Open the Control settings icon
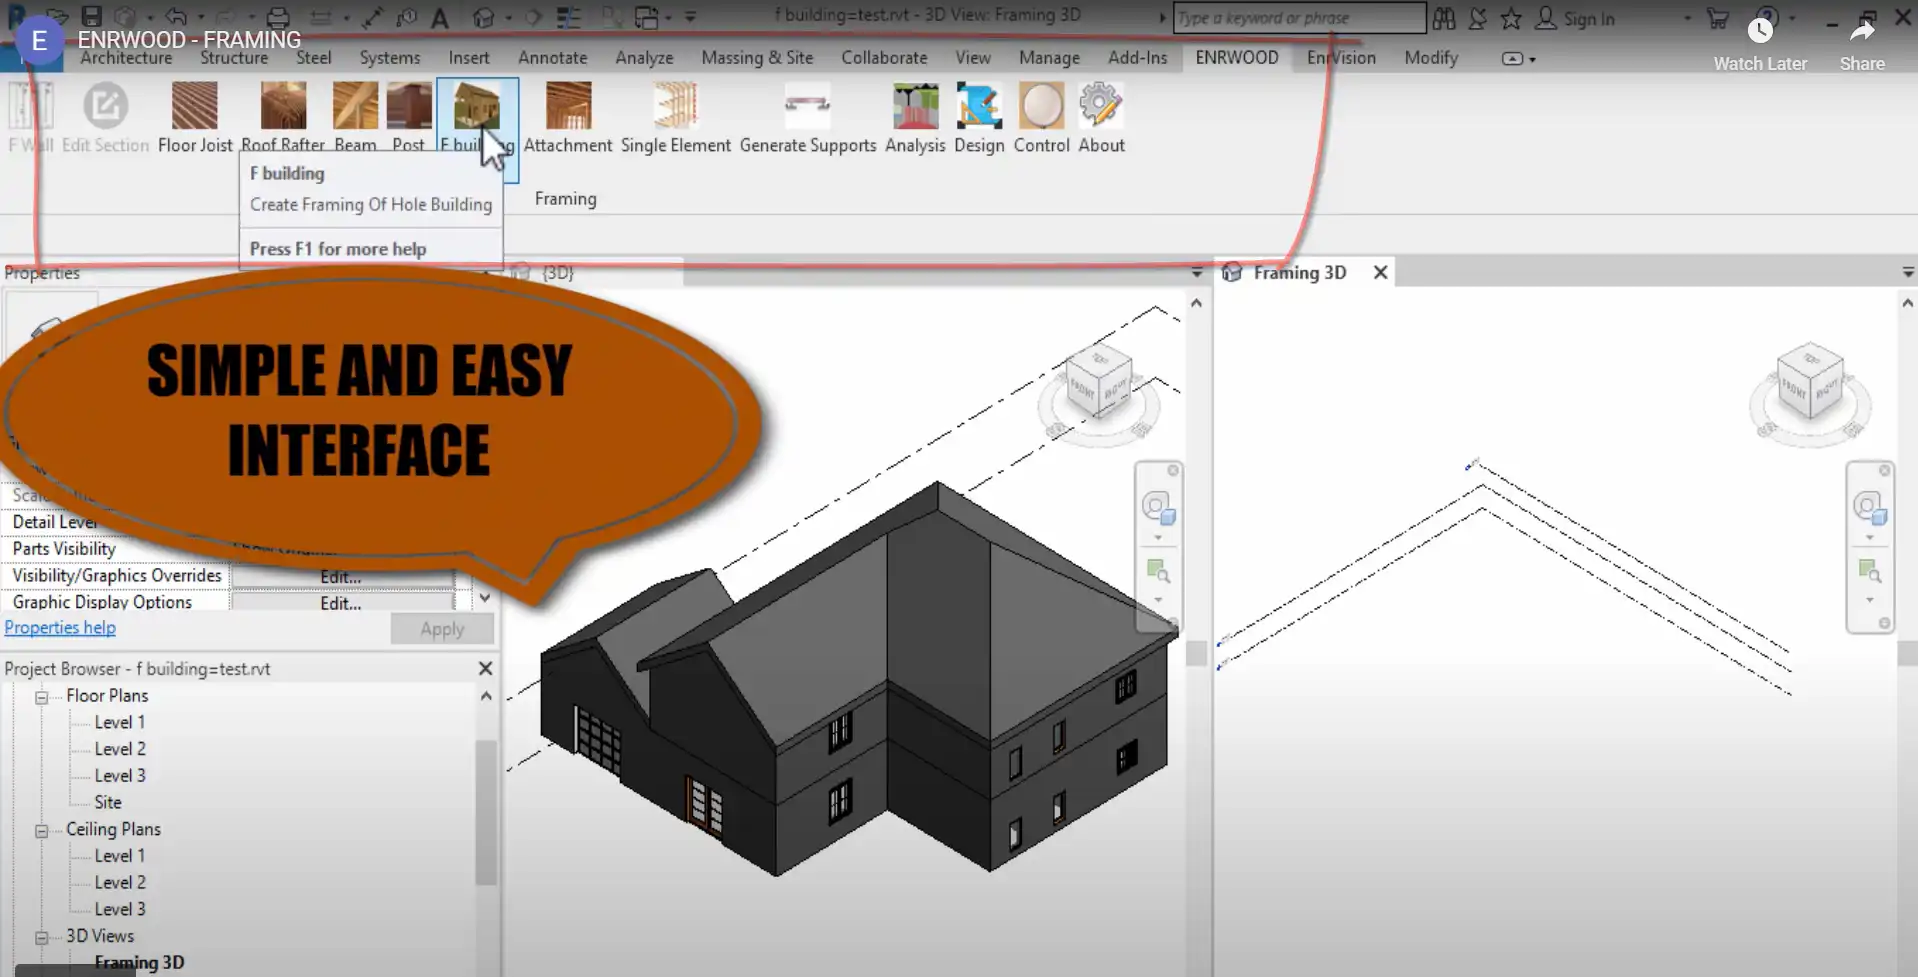1918x977 pixels. pos(1041,108)
